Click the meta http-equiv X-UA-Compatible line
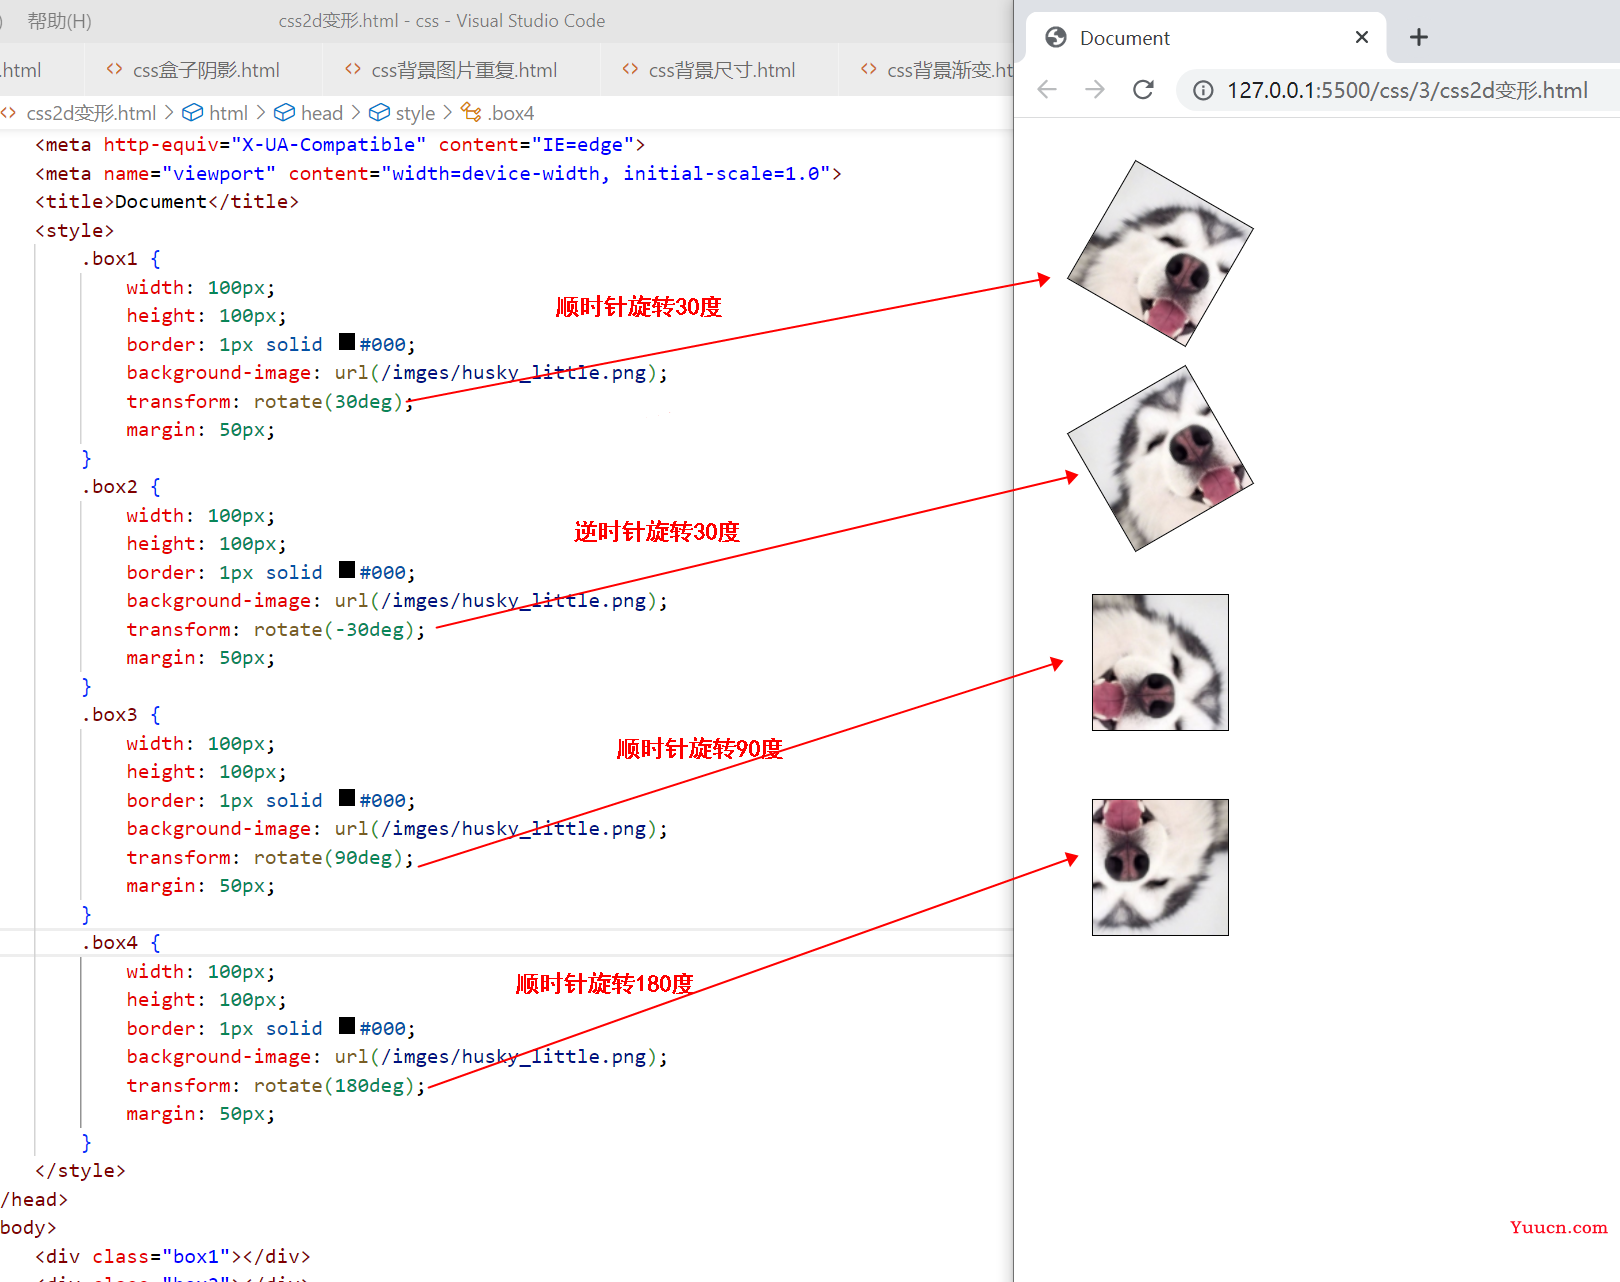Viewport: 1620px width, 1282px height. pyautogui.click(x=340, y=145)
